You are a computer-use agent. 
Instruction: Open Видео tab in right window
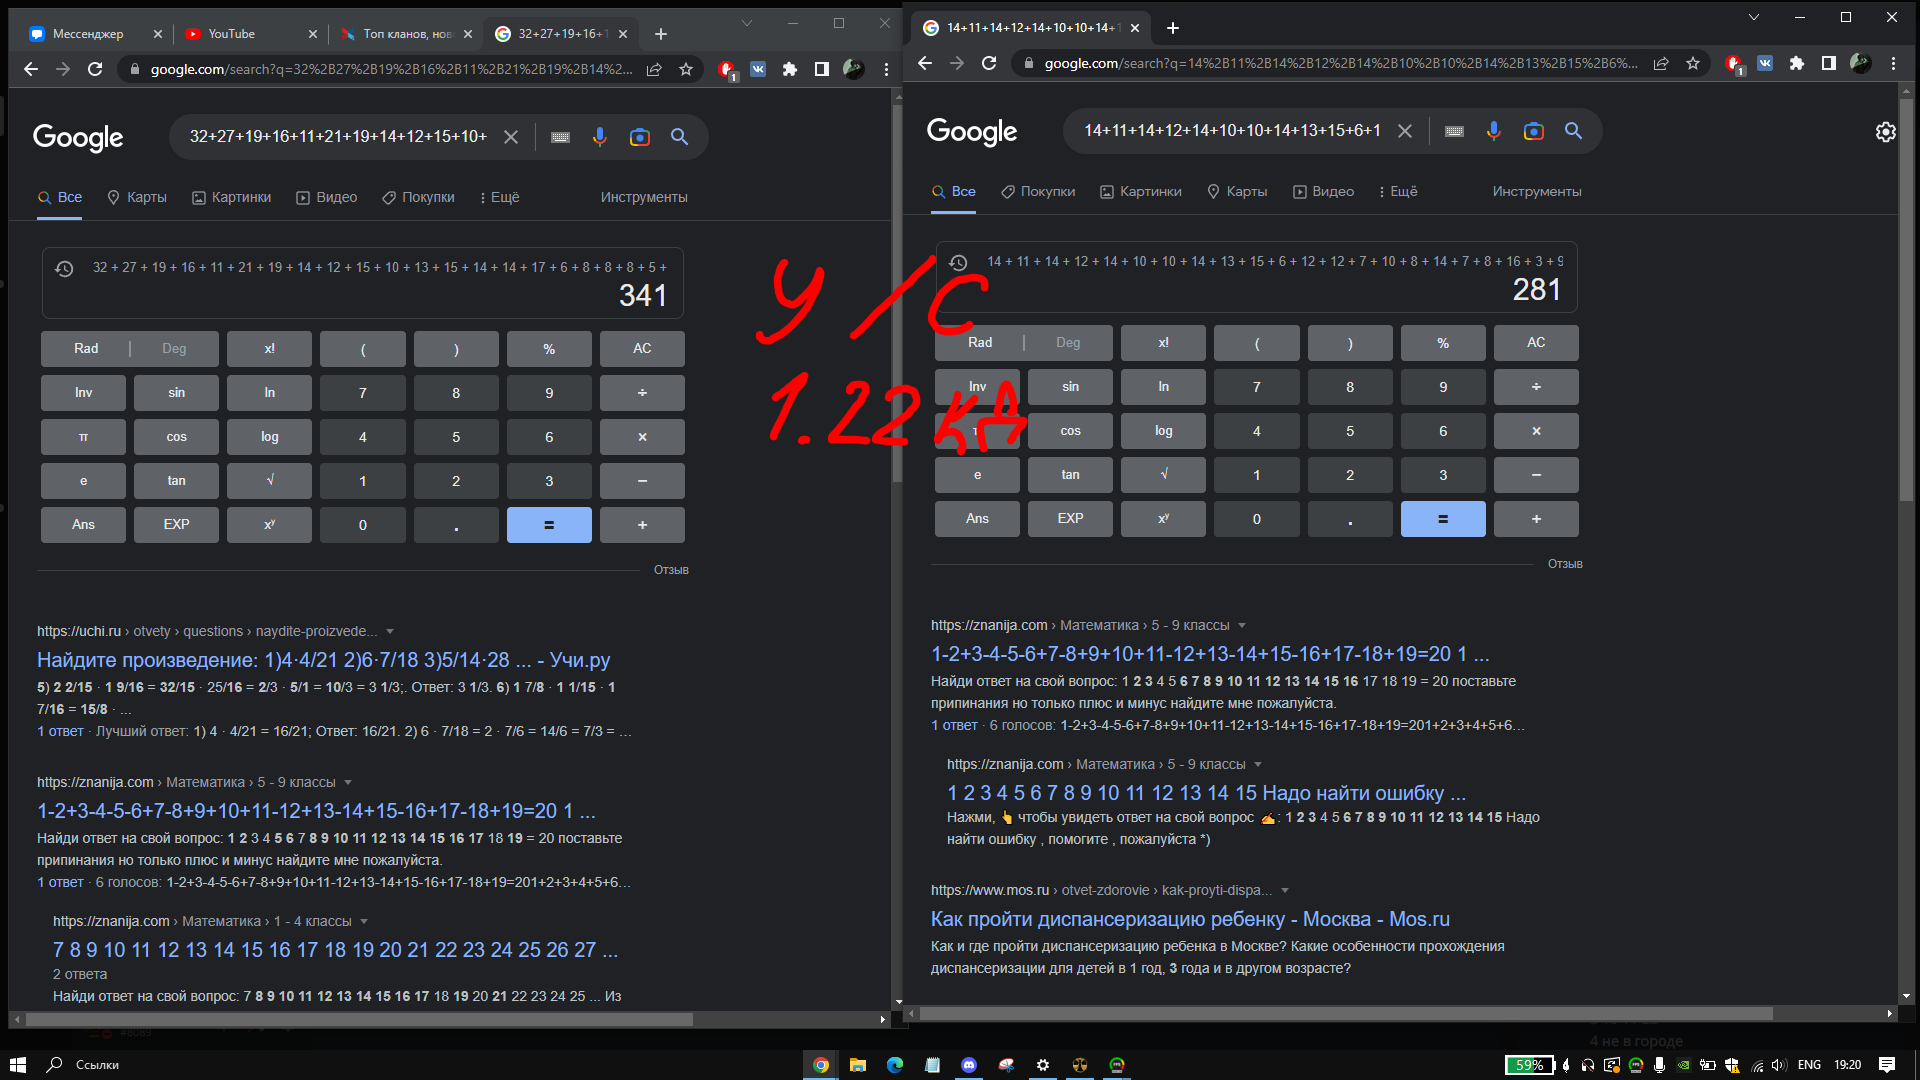pyautogui.click(x=1323, y=192)
